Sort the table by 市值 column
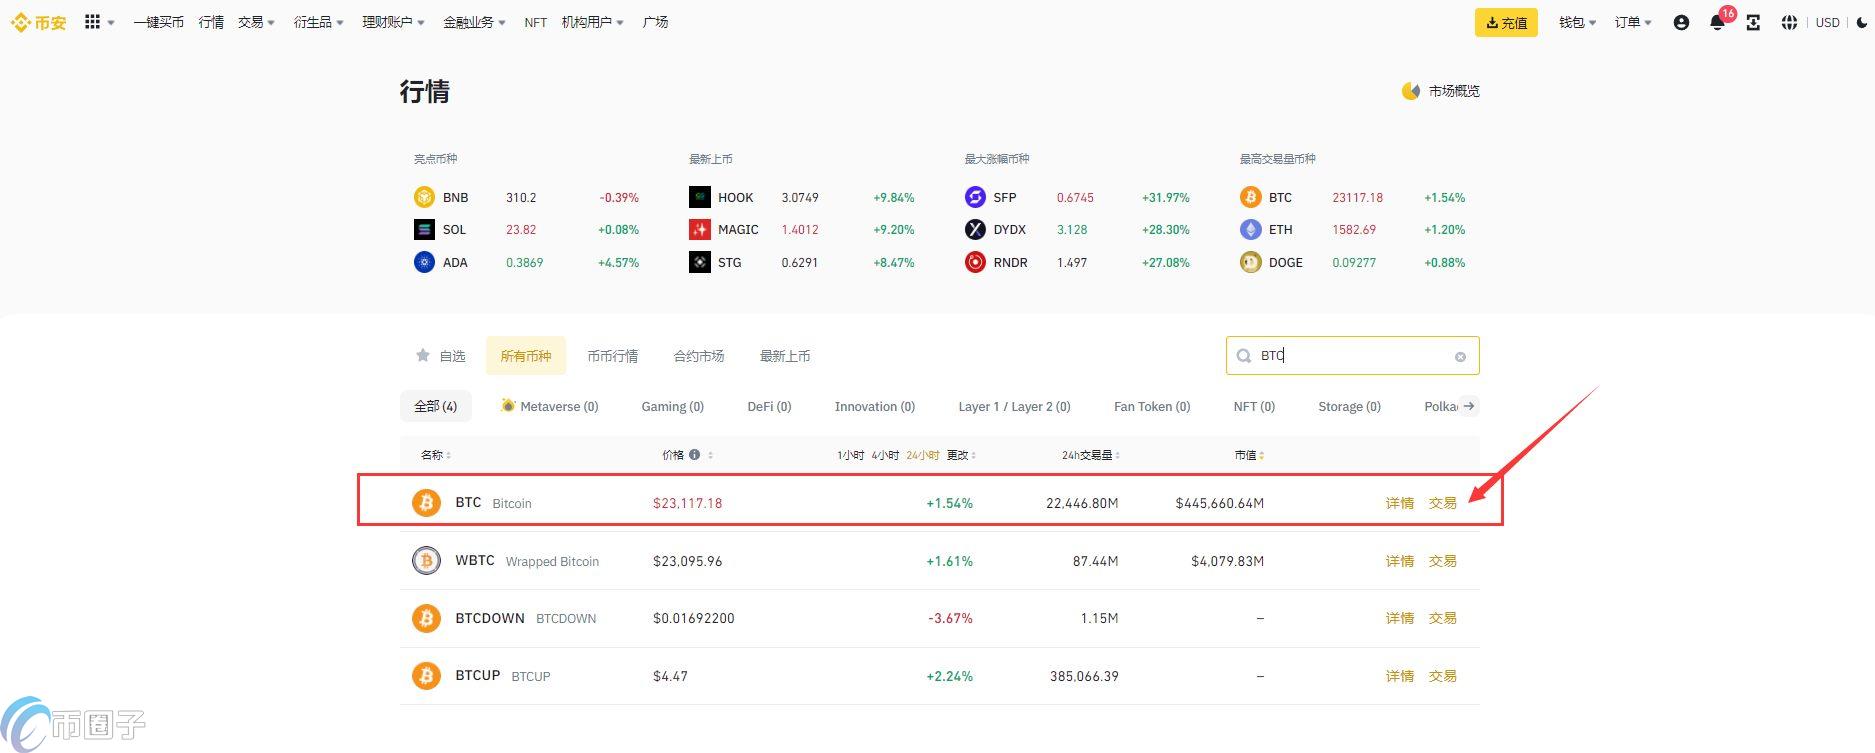 pyautogui.click(x=1250, y=455)
